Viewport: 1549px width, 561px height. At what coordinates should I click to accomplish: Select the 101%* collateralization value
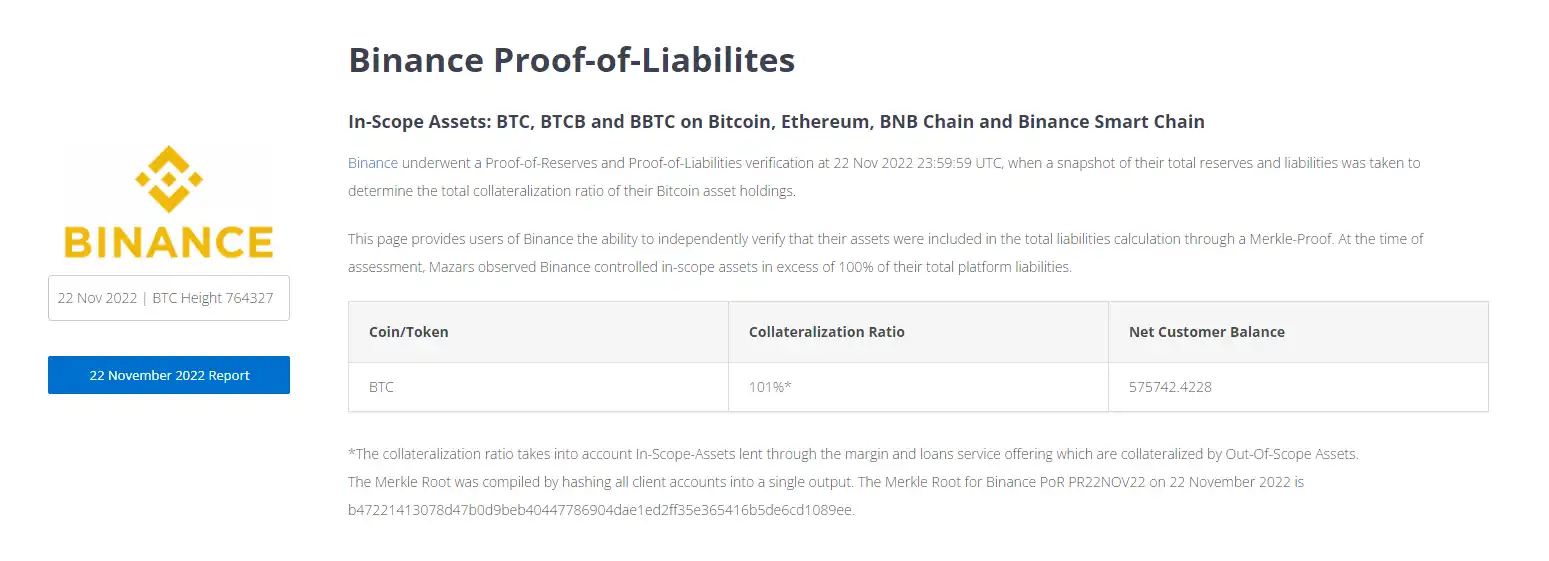pyautogui.click(x=770, y=386)
